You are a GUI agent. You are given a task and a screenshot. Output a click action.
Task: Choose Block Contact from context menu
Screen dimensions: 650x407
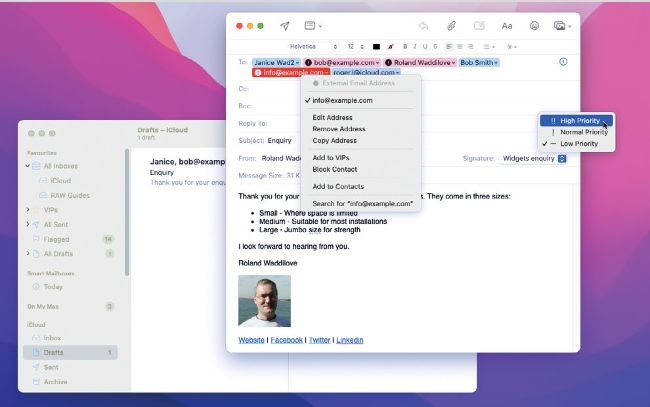[334, 169]
